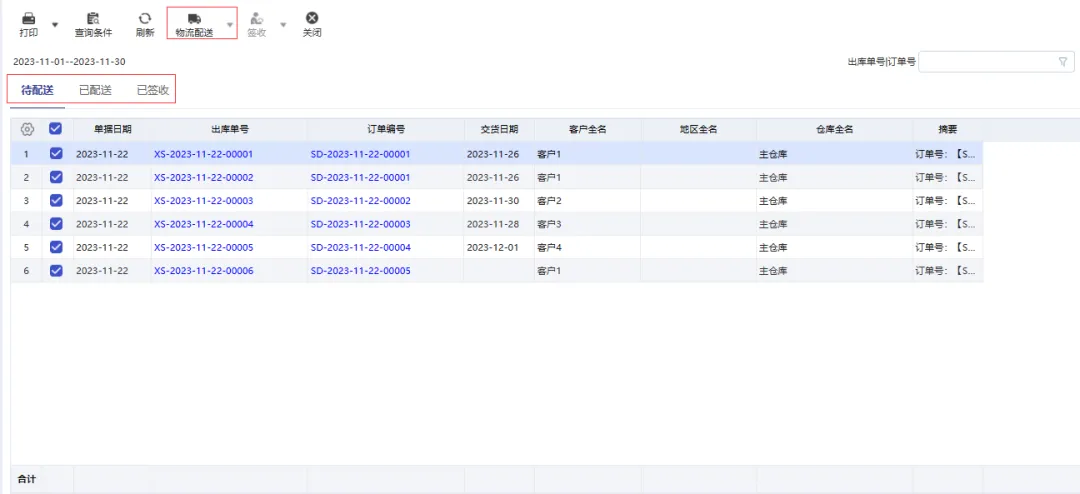Uncheck the checkbox for row 3
This screenshot has width=1080, height=494.
56,200
